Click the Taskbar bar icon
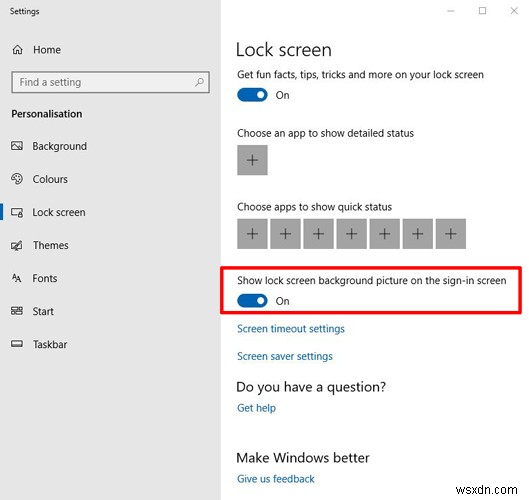Viewport: 529px width, 500px height. coord(17,344)
